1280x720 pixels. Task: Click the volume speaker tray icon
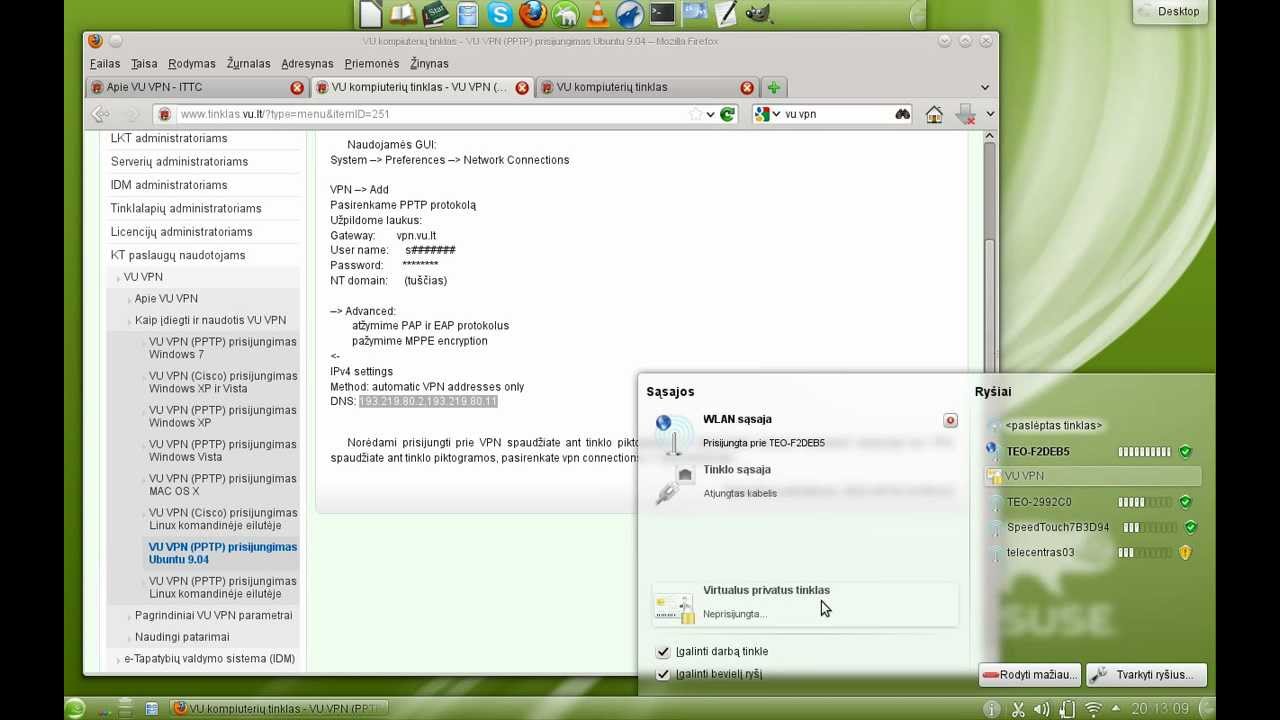pos(1042,709)
